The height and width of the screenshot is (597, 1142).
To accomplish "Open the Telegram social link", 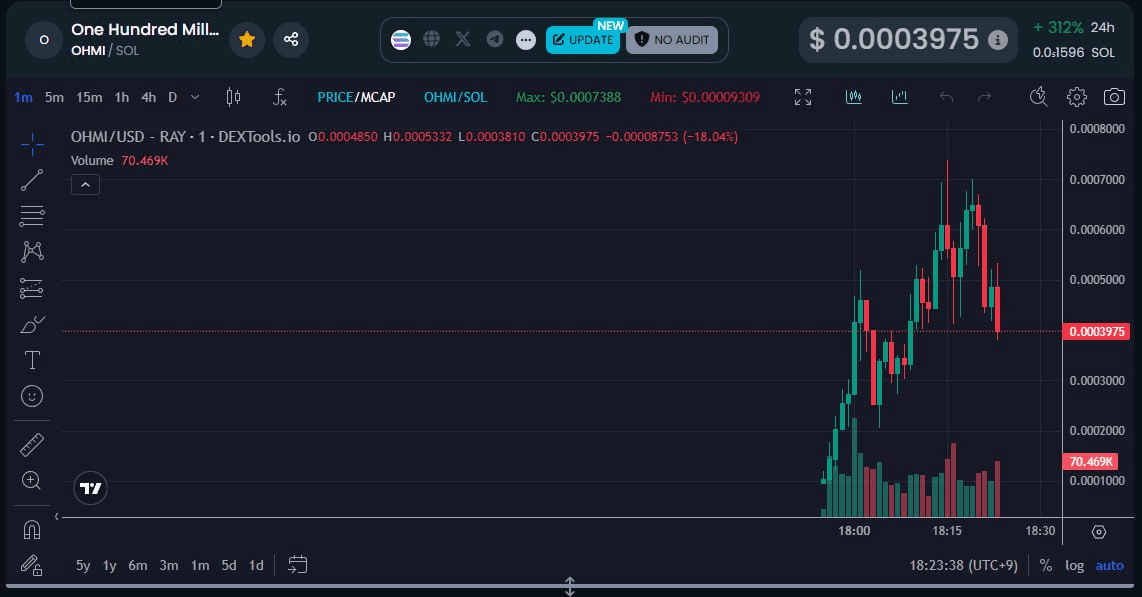I will 495,39.
